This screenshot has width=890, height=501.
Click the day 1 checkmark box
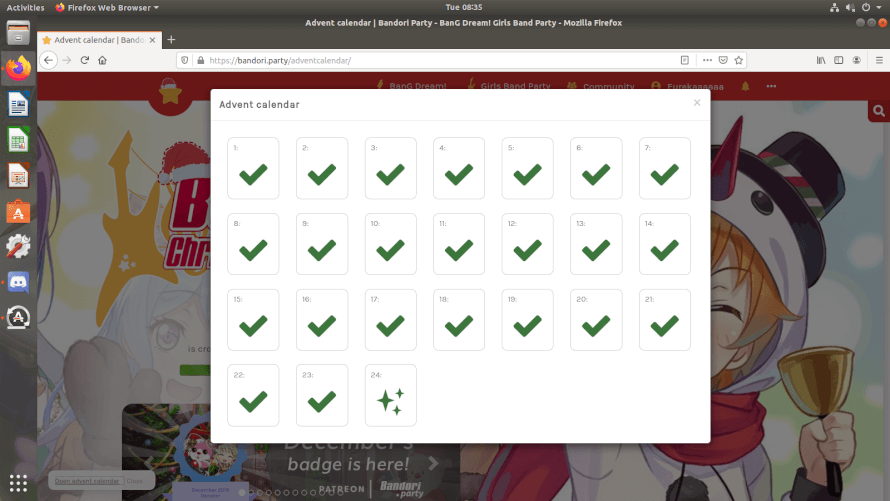[253, 168]
